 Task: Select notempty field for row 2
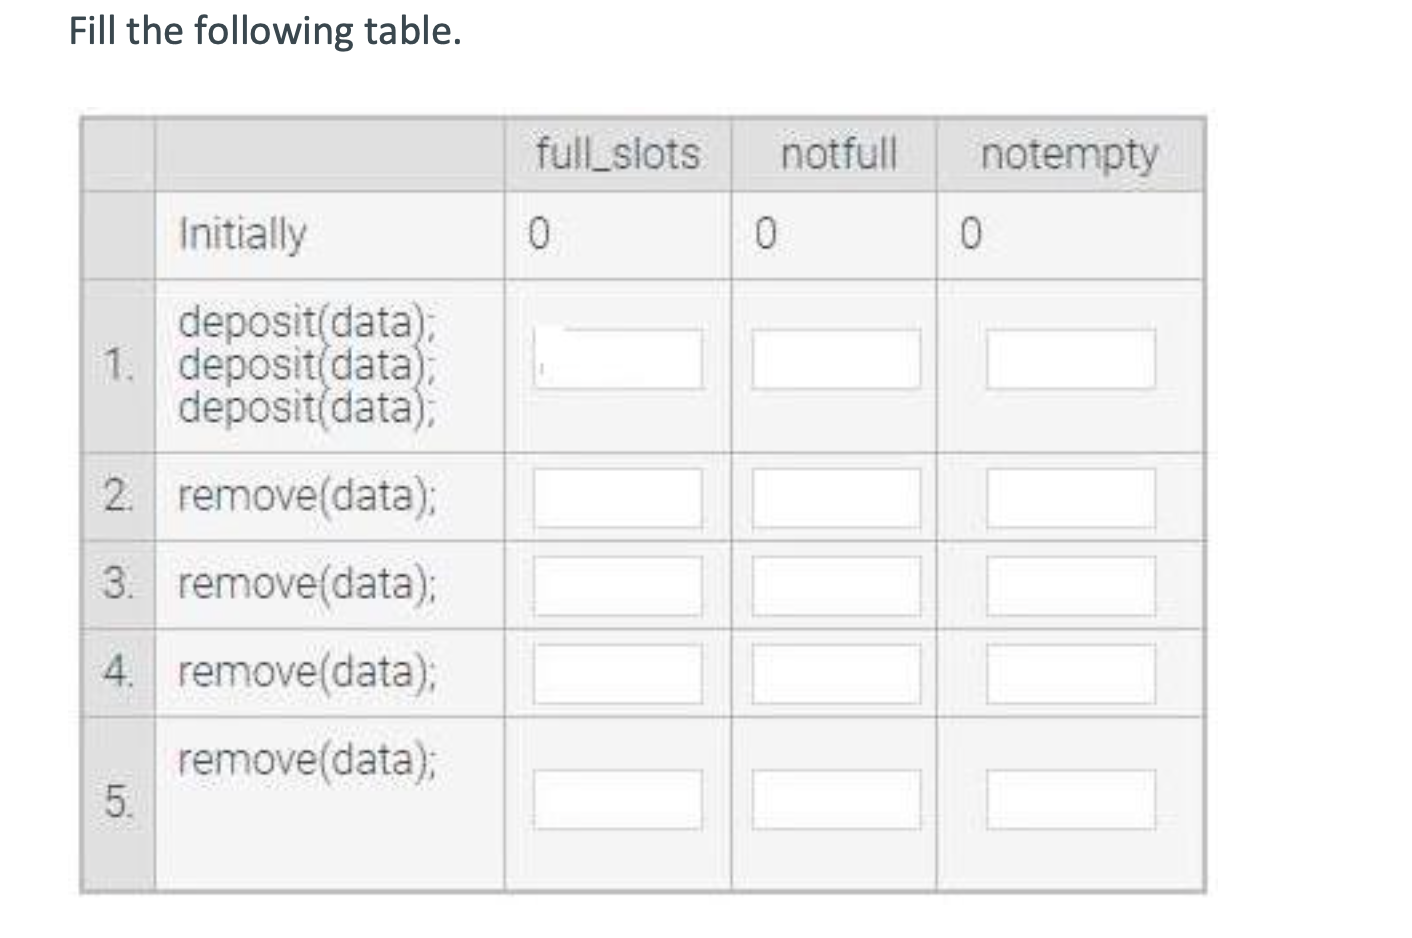point(1071,499)
